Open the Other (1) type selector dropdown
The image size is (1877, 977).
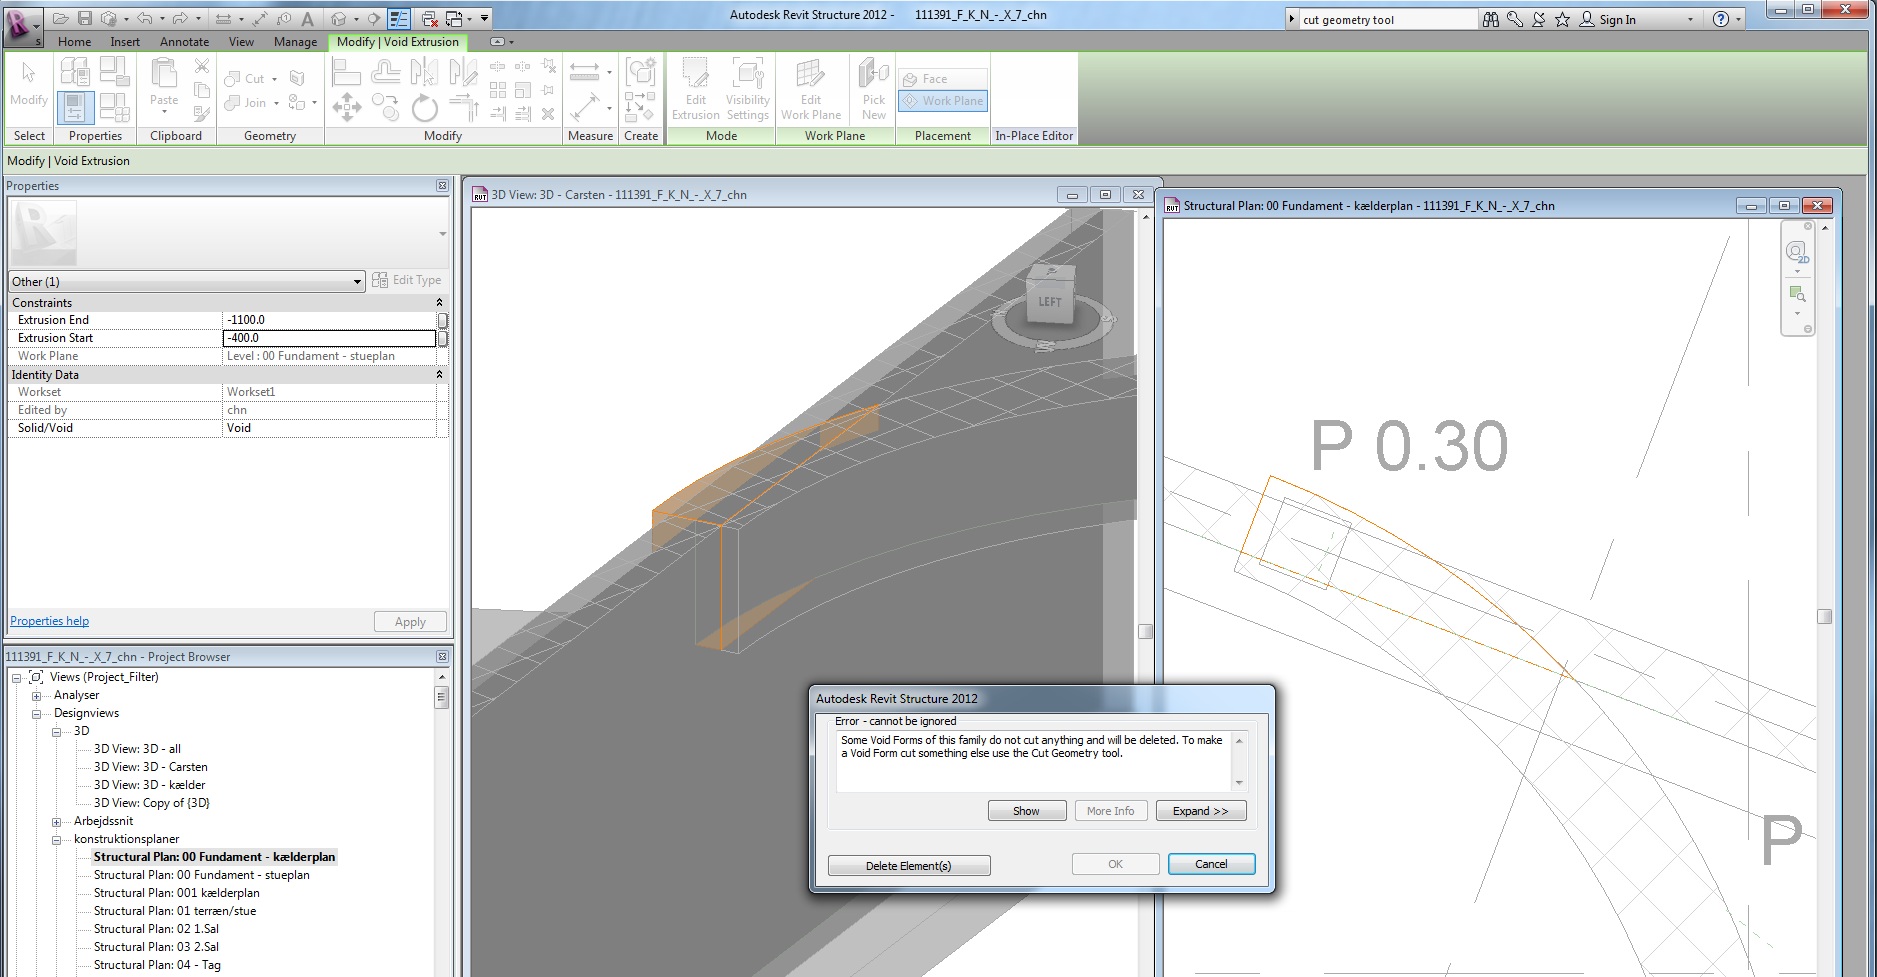pyautogui.click(x=187, y=282)
